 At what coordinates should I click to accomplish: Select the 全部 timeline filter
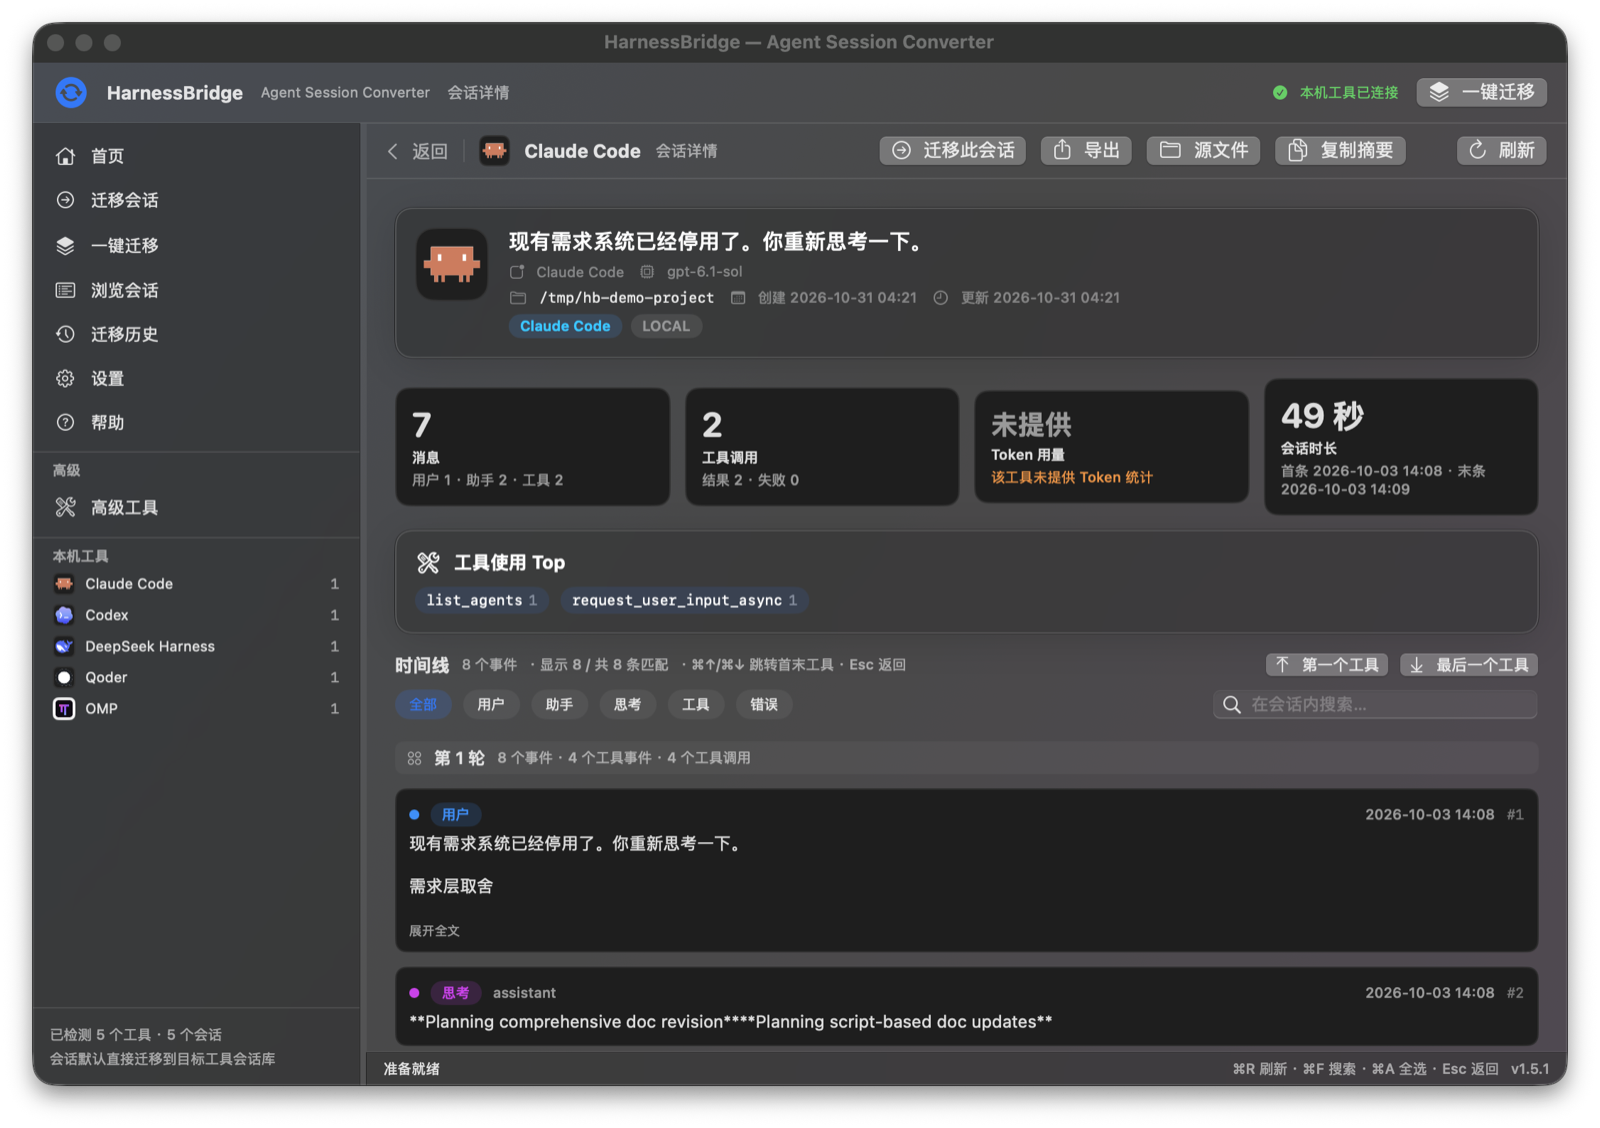pos(423,705)
